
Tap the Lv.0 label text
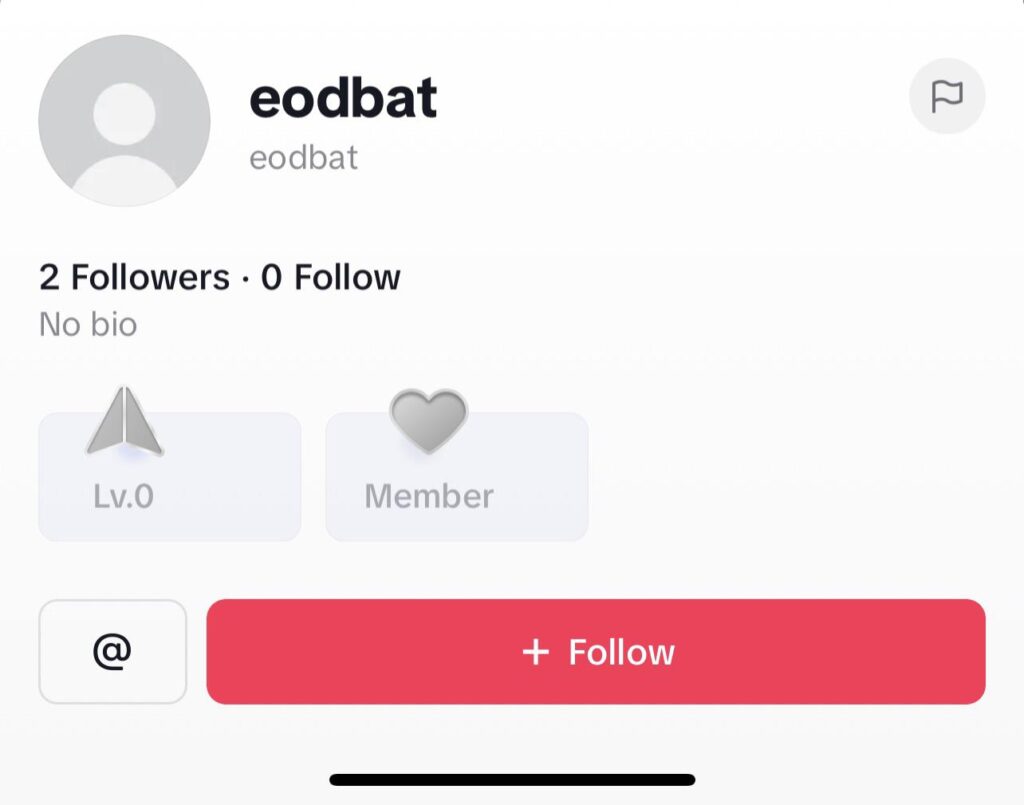click(123, 496)
